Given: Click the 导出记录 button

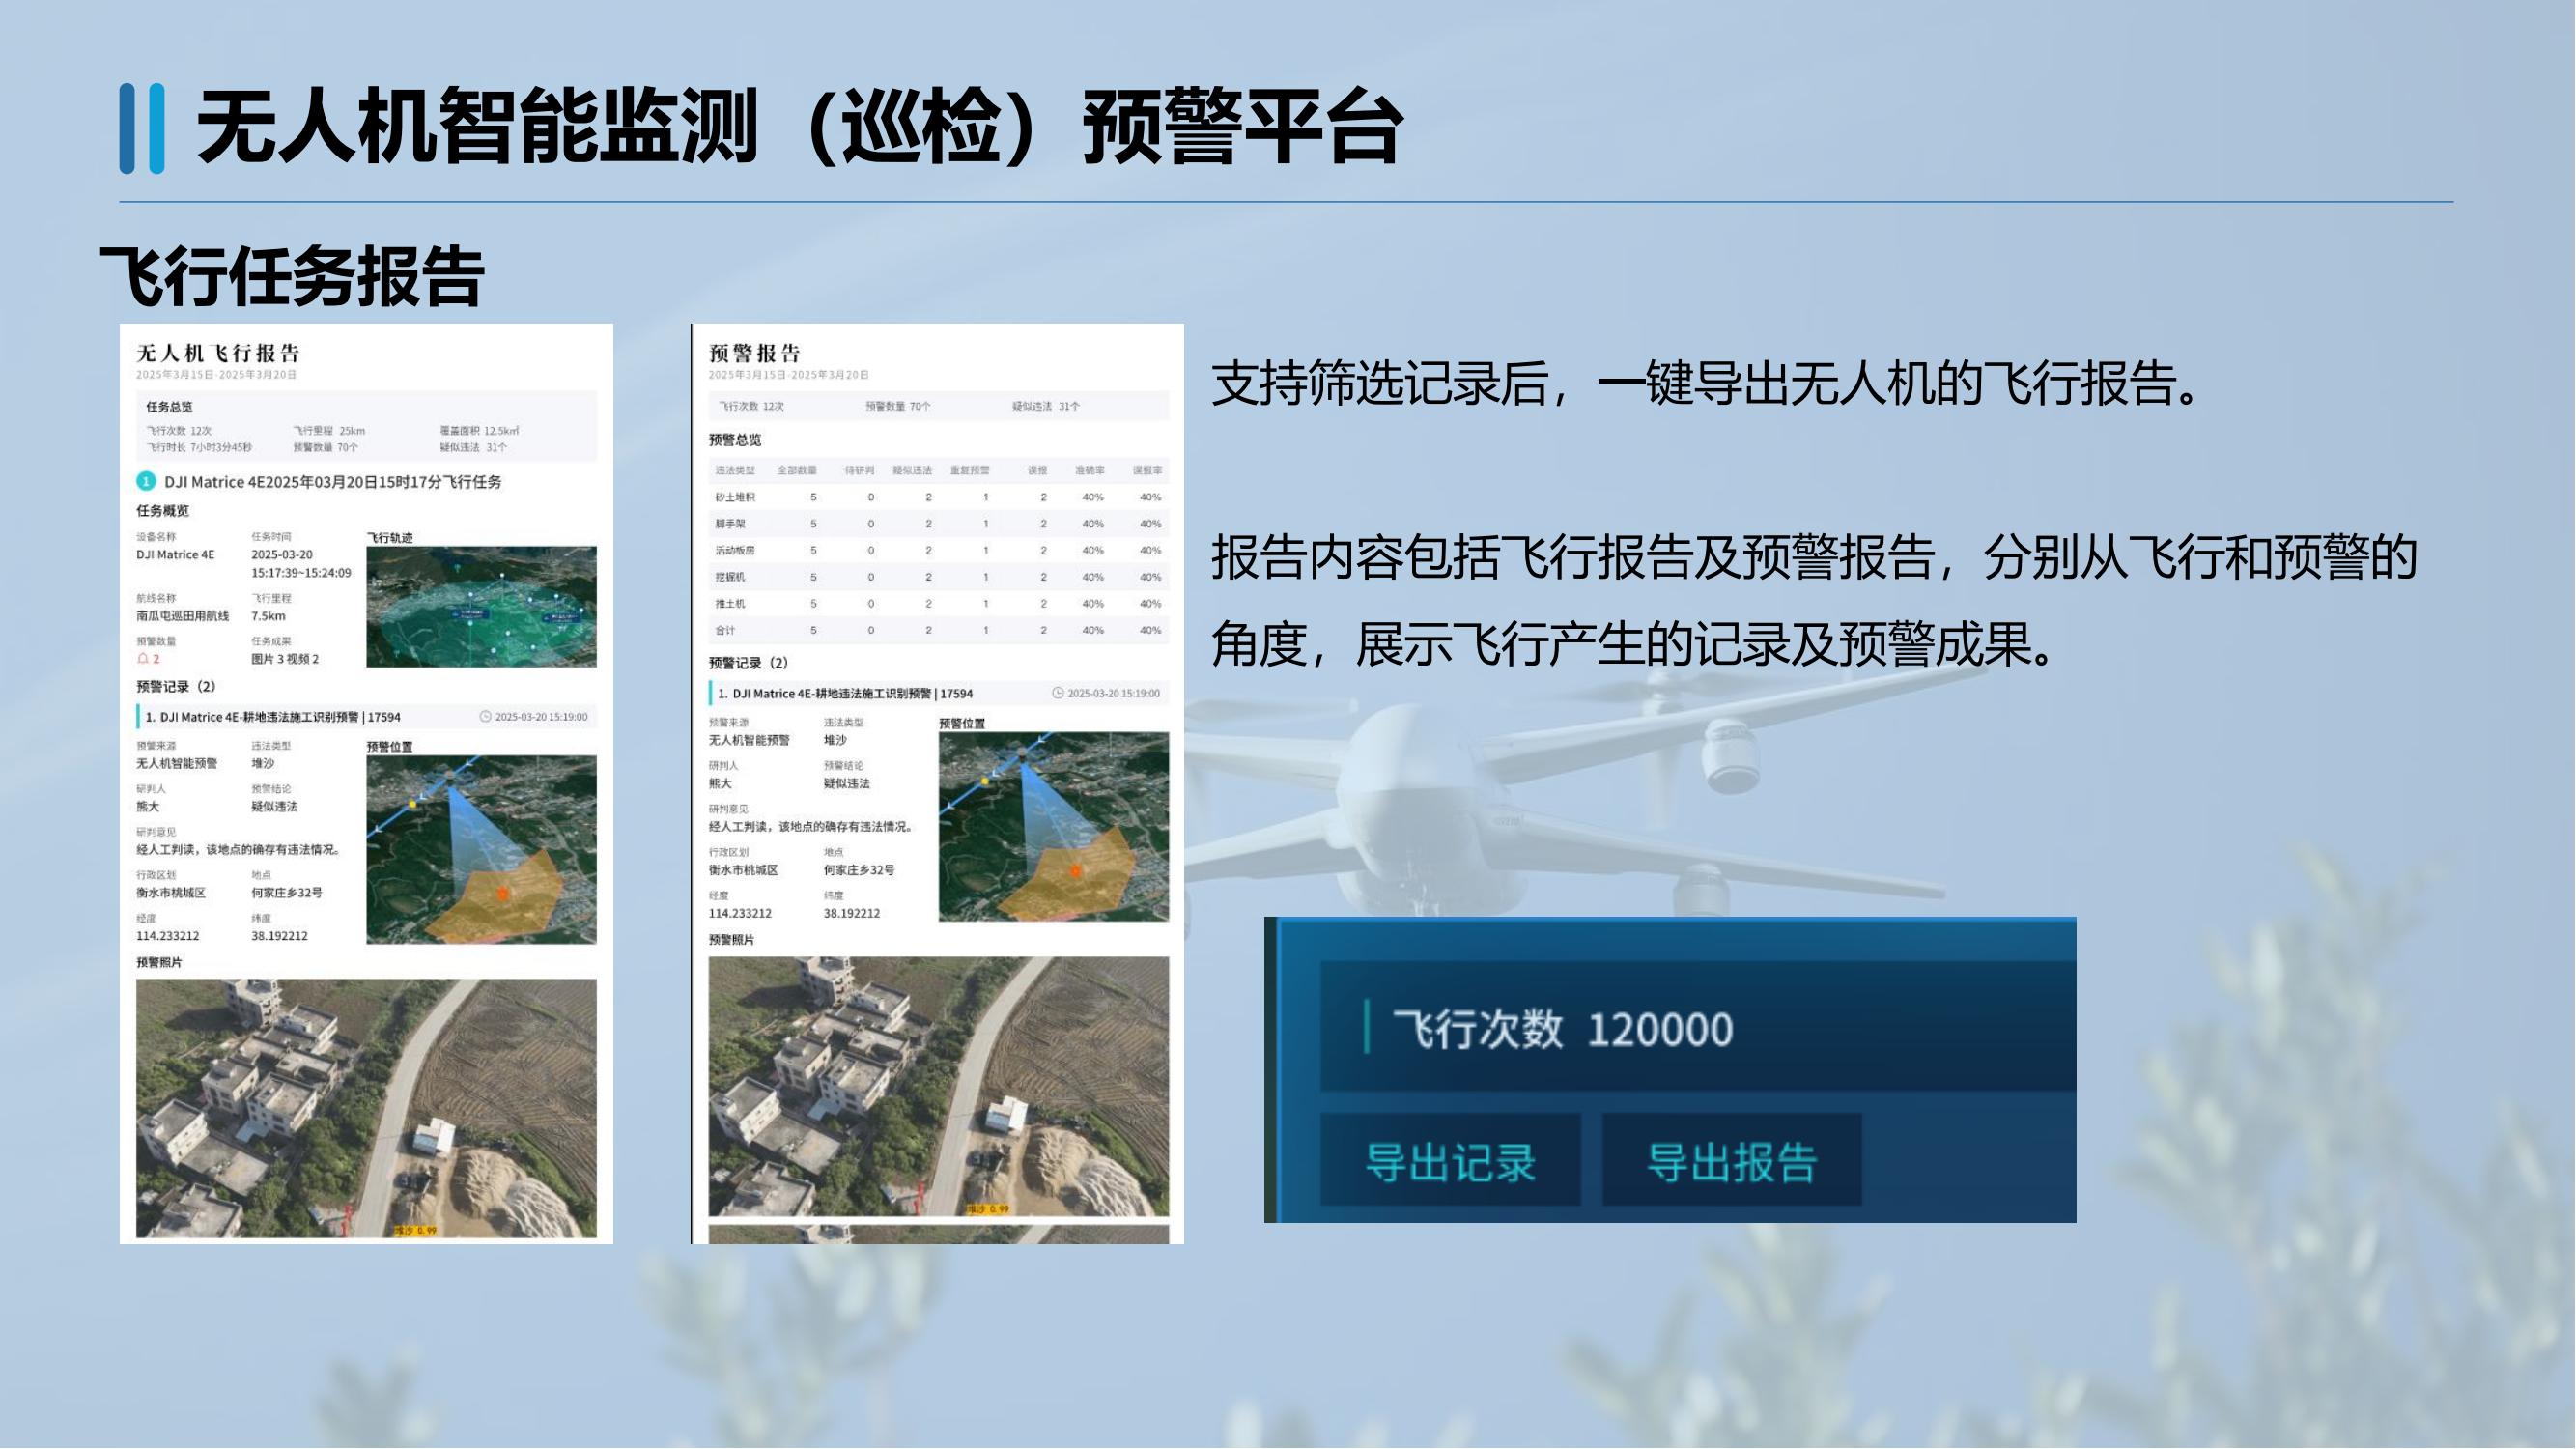Looking at the screenshot, I should click(x=1450, y=1161).
